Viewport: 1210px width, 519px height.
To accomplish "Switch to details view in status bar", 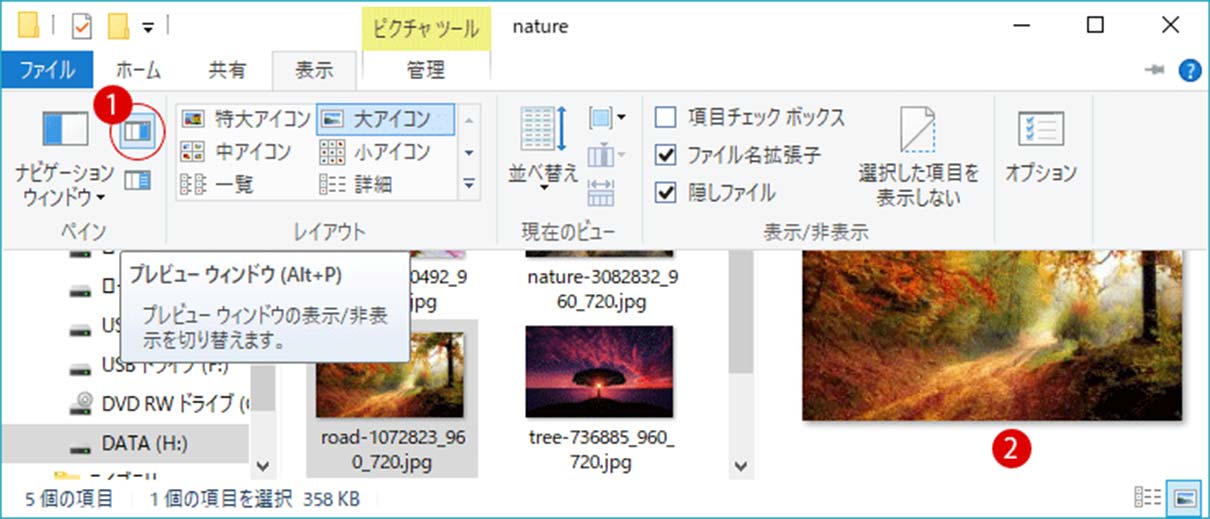I will pos(1147,498).
